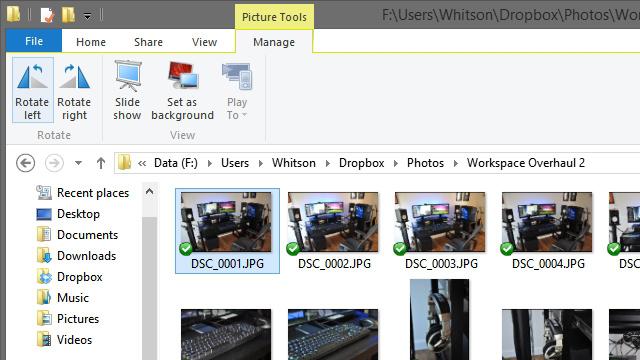Viewport: 640px width, 360px height.
Task: Select the DSC_0001.JPG thumbnail
Action: (226, 222)
